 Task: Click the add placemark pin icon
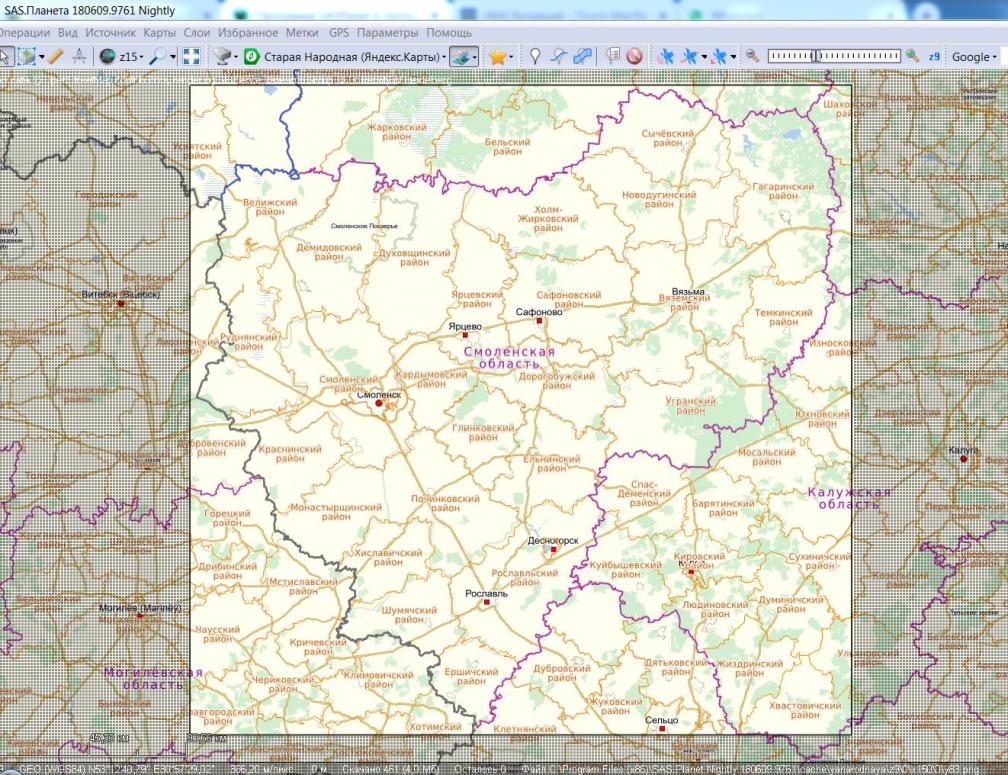click(x=535, y=57)
